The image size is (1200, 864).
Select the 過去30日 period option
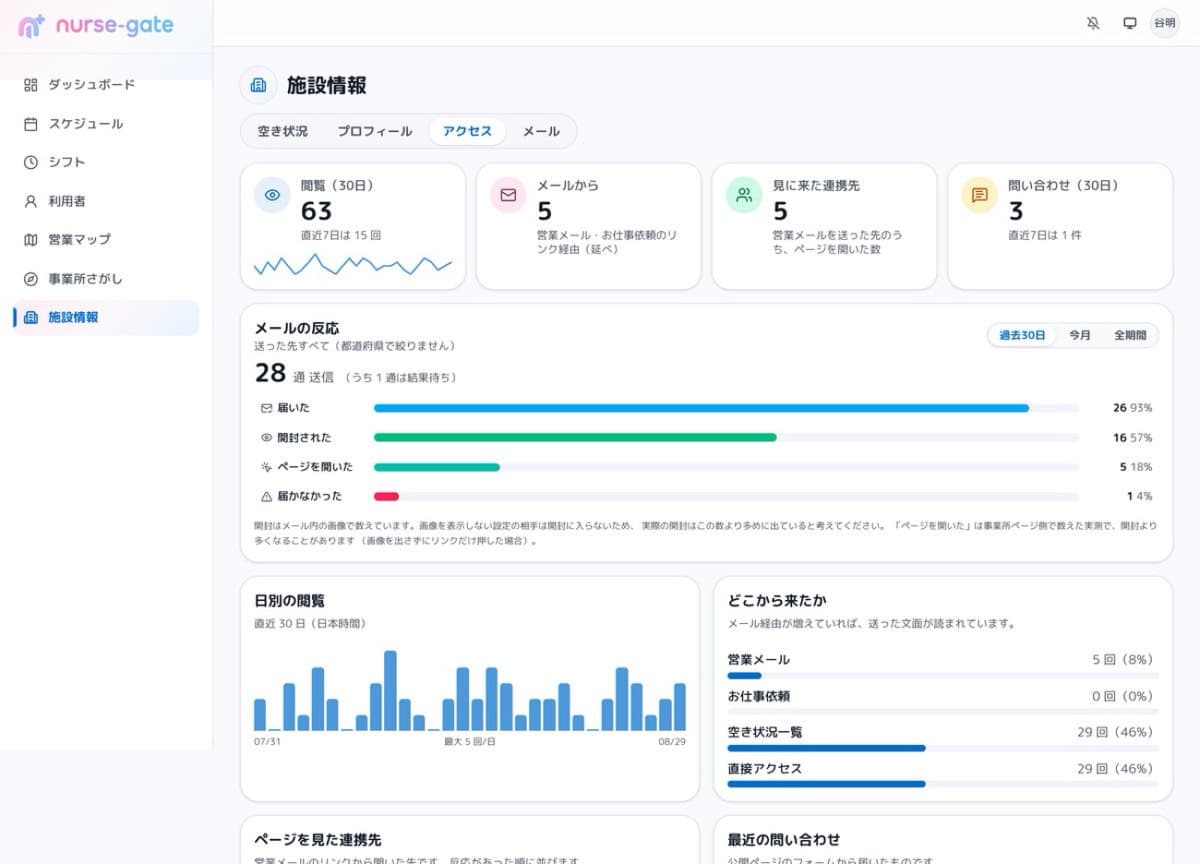tap(1022, 336)
